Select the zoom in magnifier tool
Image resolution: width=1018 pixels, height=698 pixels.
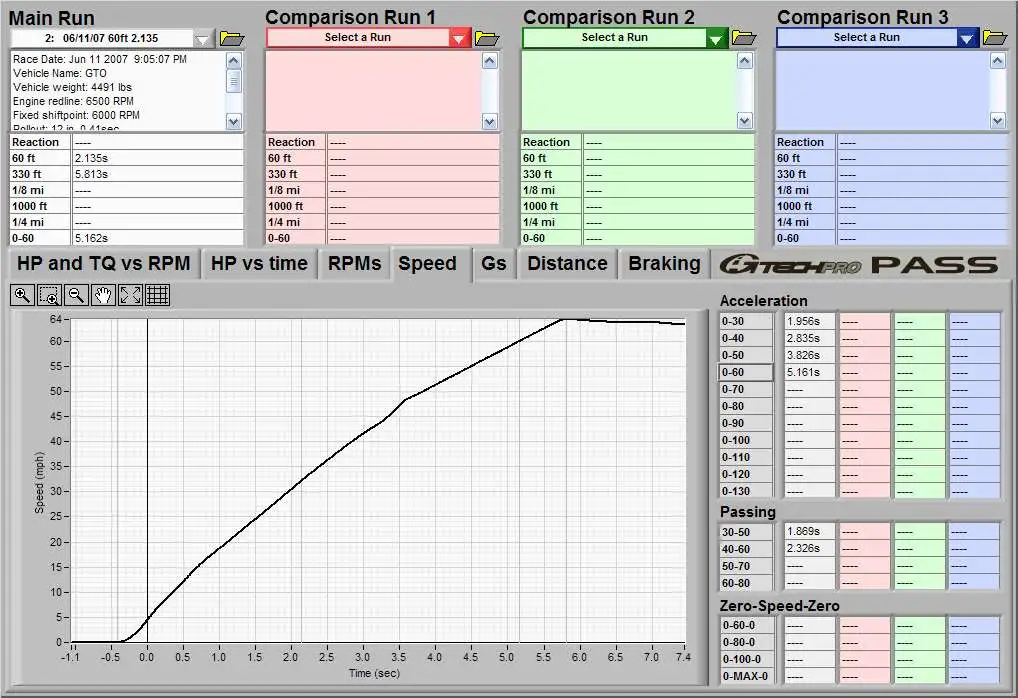(x=22, y=295)
